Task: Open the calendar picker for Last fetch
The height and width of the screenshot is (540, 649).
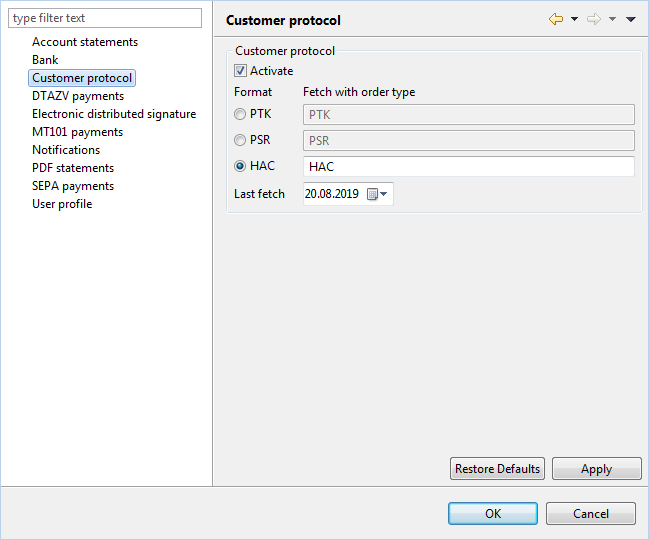Action: click(377, 194)
